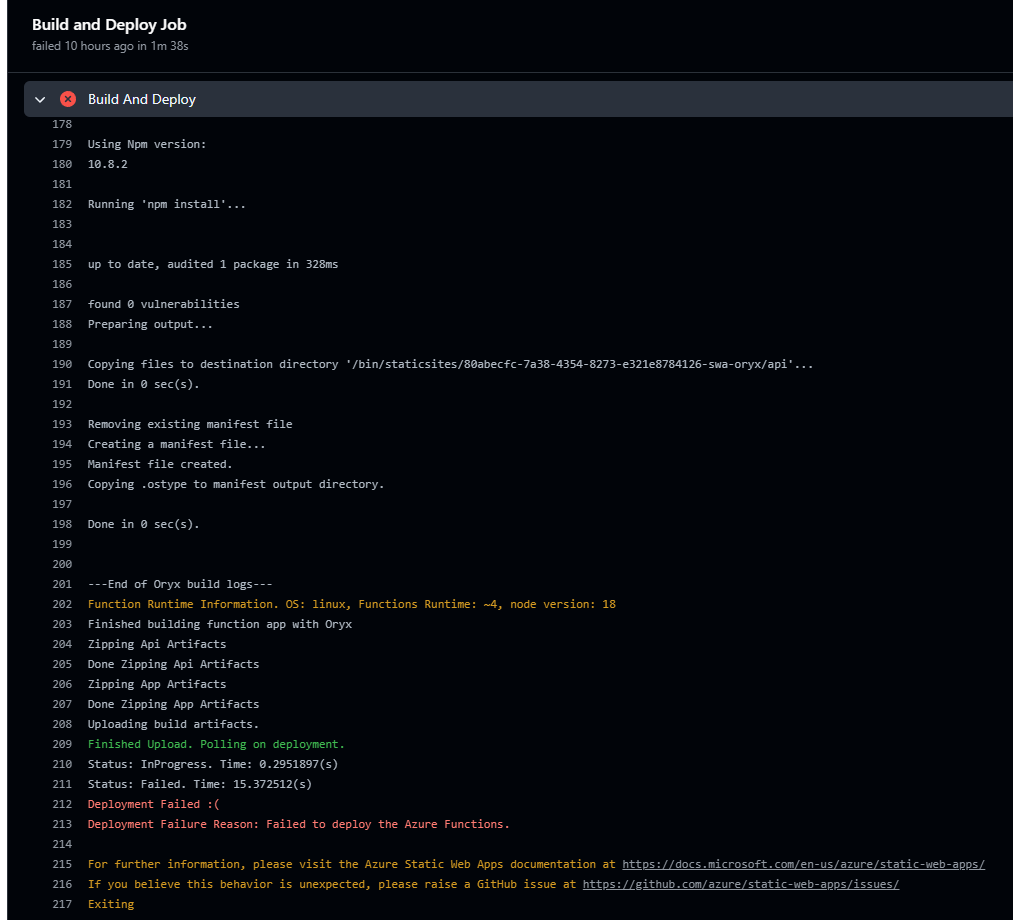Image resolution: width=1013 pixels, height=920 pixels.
Task: Click line number 182
Action: coord(62,204)
